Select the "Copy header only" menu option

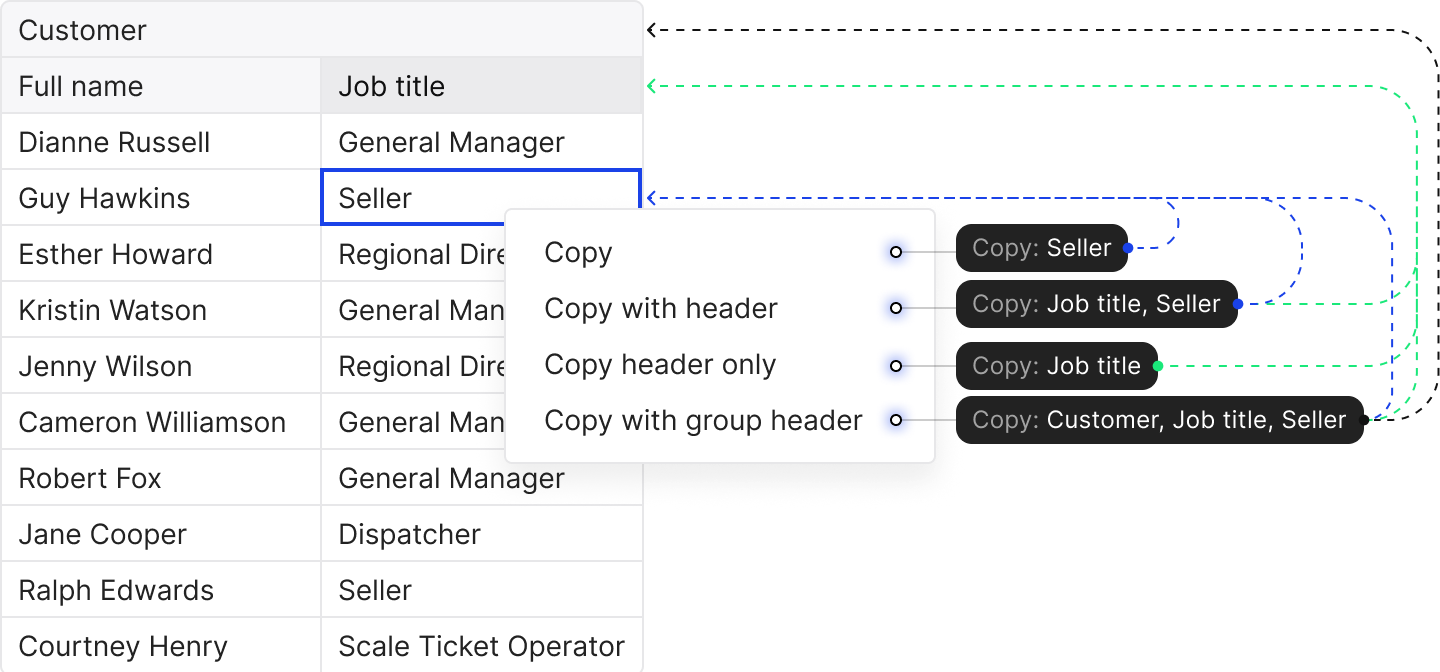click(x=659, y=364)
